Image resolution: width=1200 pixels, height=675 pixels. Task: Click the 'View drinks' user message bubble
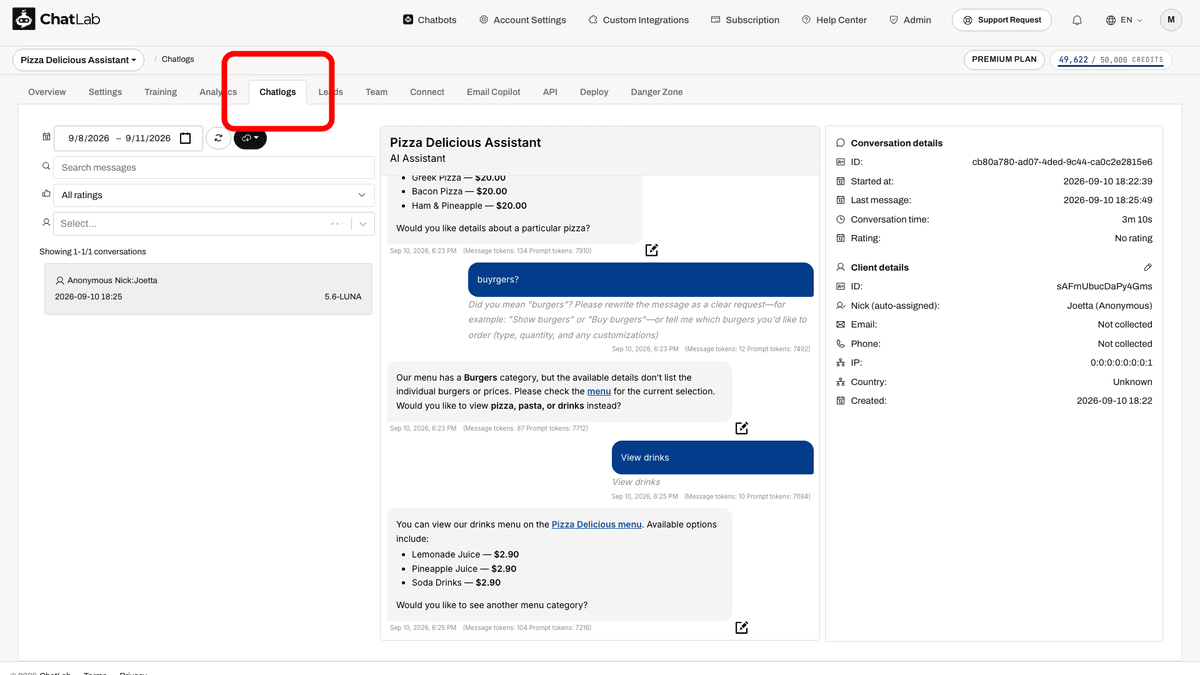pos(713,458)
